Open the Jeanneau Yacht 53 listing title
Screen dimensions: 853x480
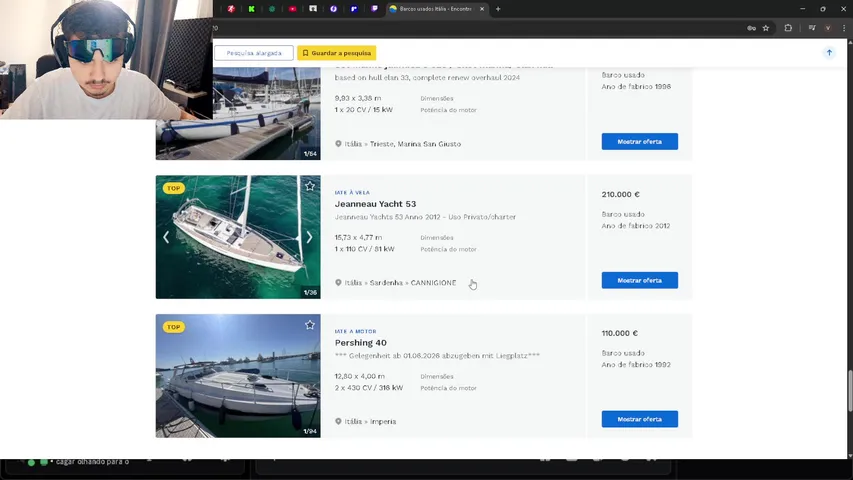[375, 204]
